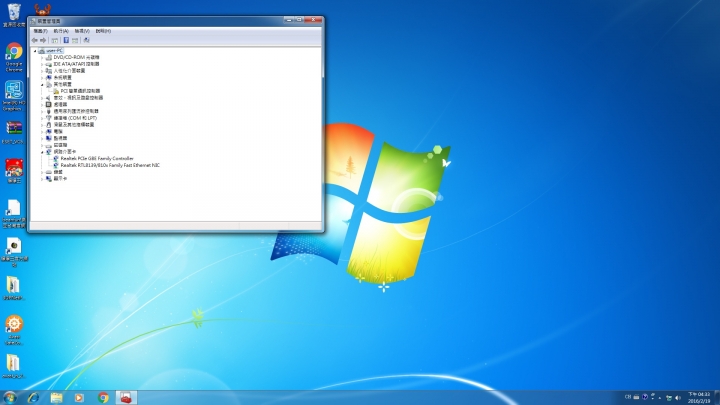Image resolution: width=720 pixels, height=405 pixels.
Task: Click the clock showing 04:22 in tray
Action: coord(699,398)
